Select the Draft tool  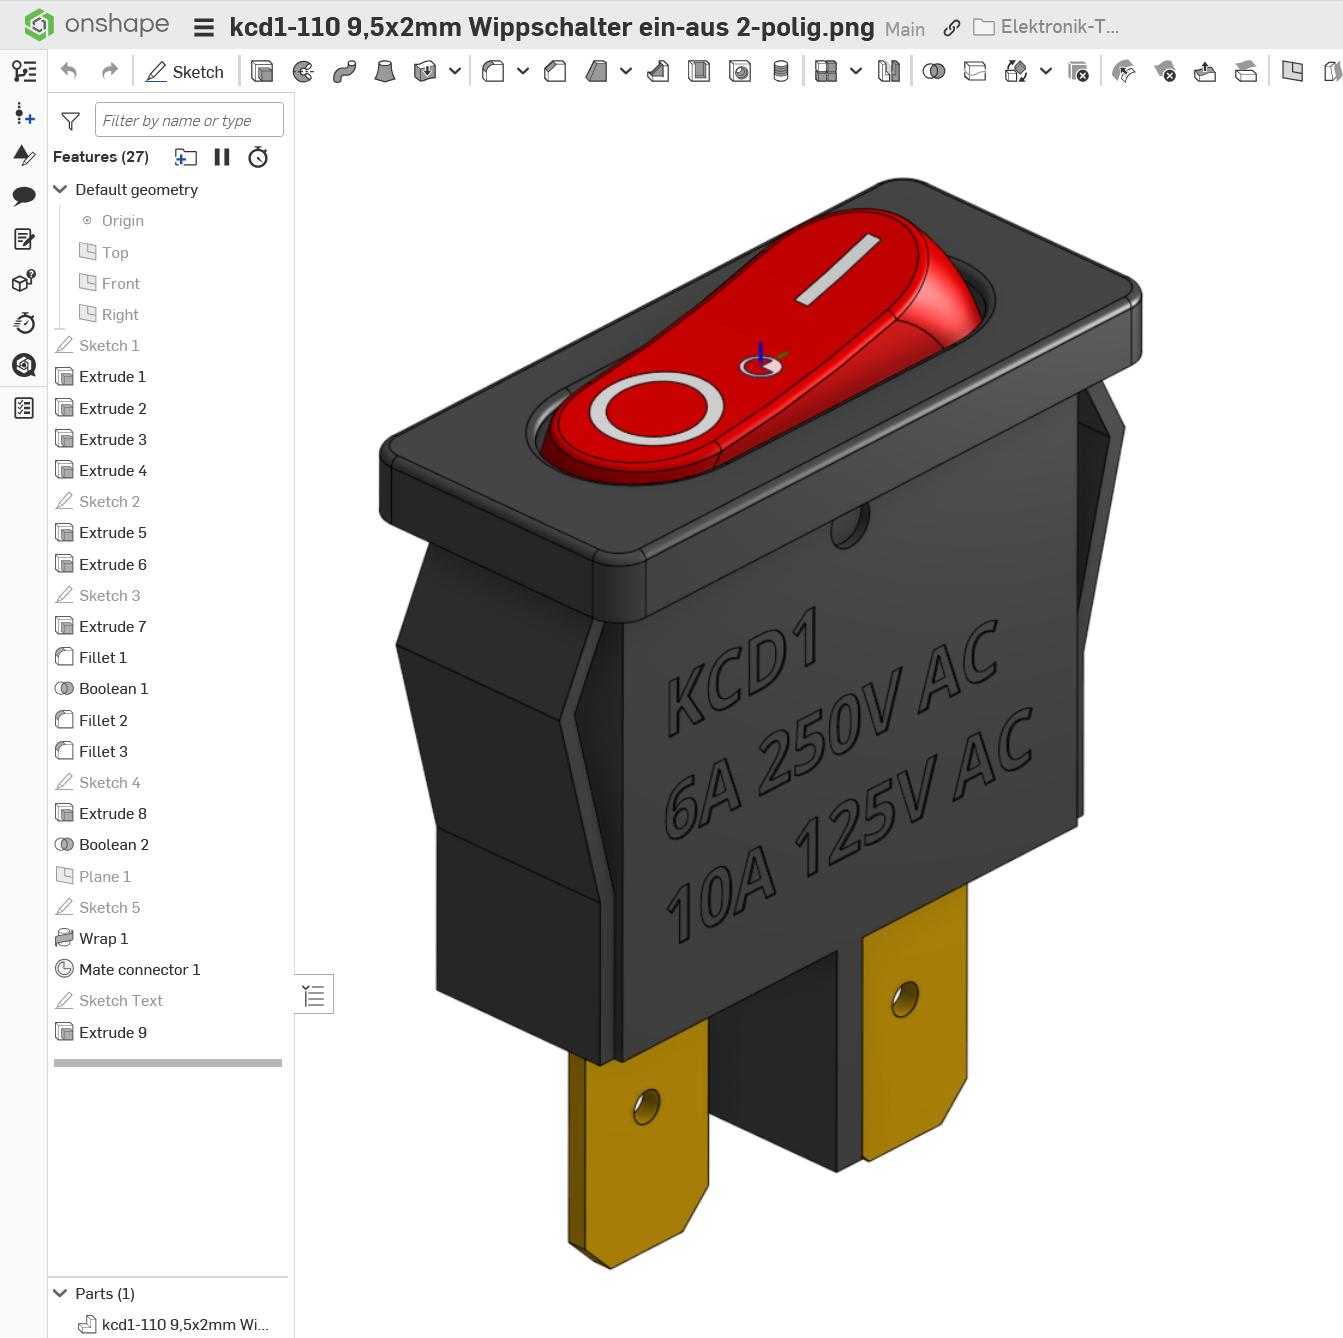pyautogui.click(x=597, y=71)
